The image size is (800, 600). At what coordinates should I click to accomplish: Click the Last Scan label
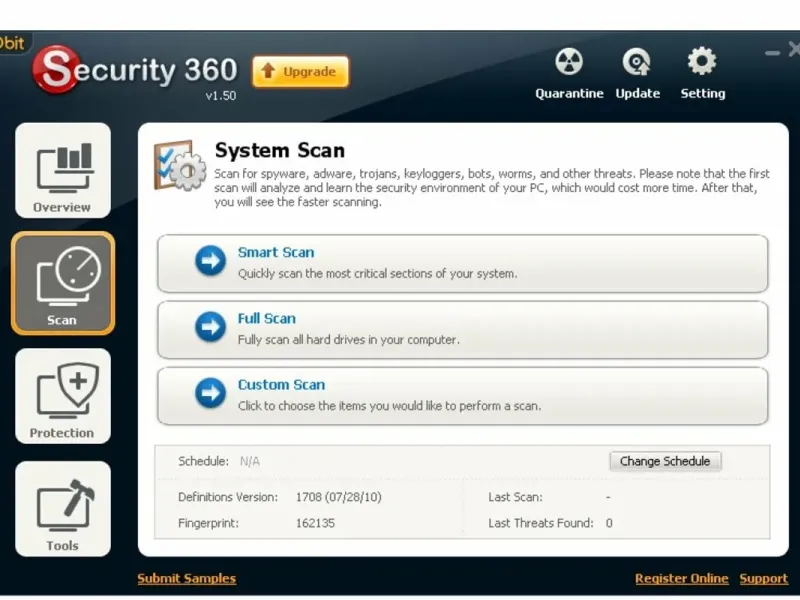coord(515,497)
